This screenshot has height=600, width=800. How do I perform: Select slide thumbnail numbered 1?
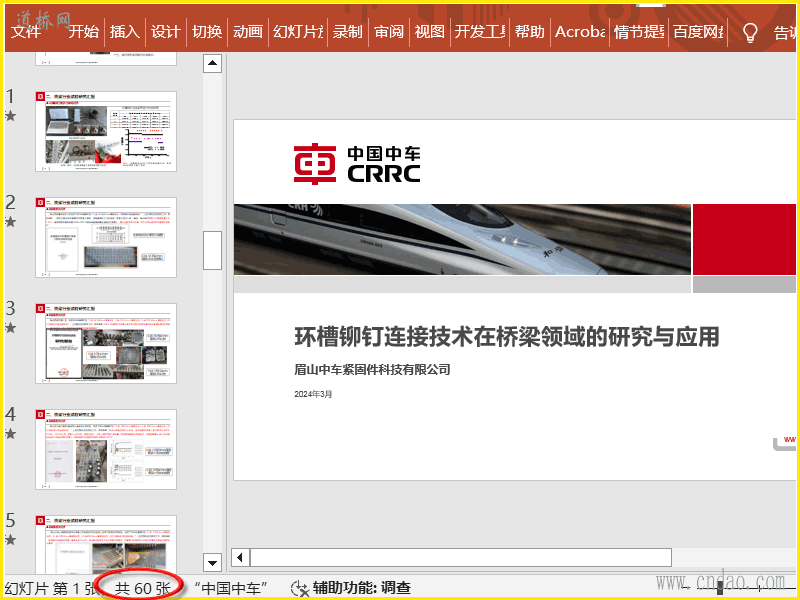(x=106, y=132)
